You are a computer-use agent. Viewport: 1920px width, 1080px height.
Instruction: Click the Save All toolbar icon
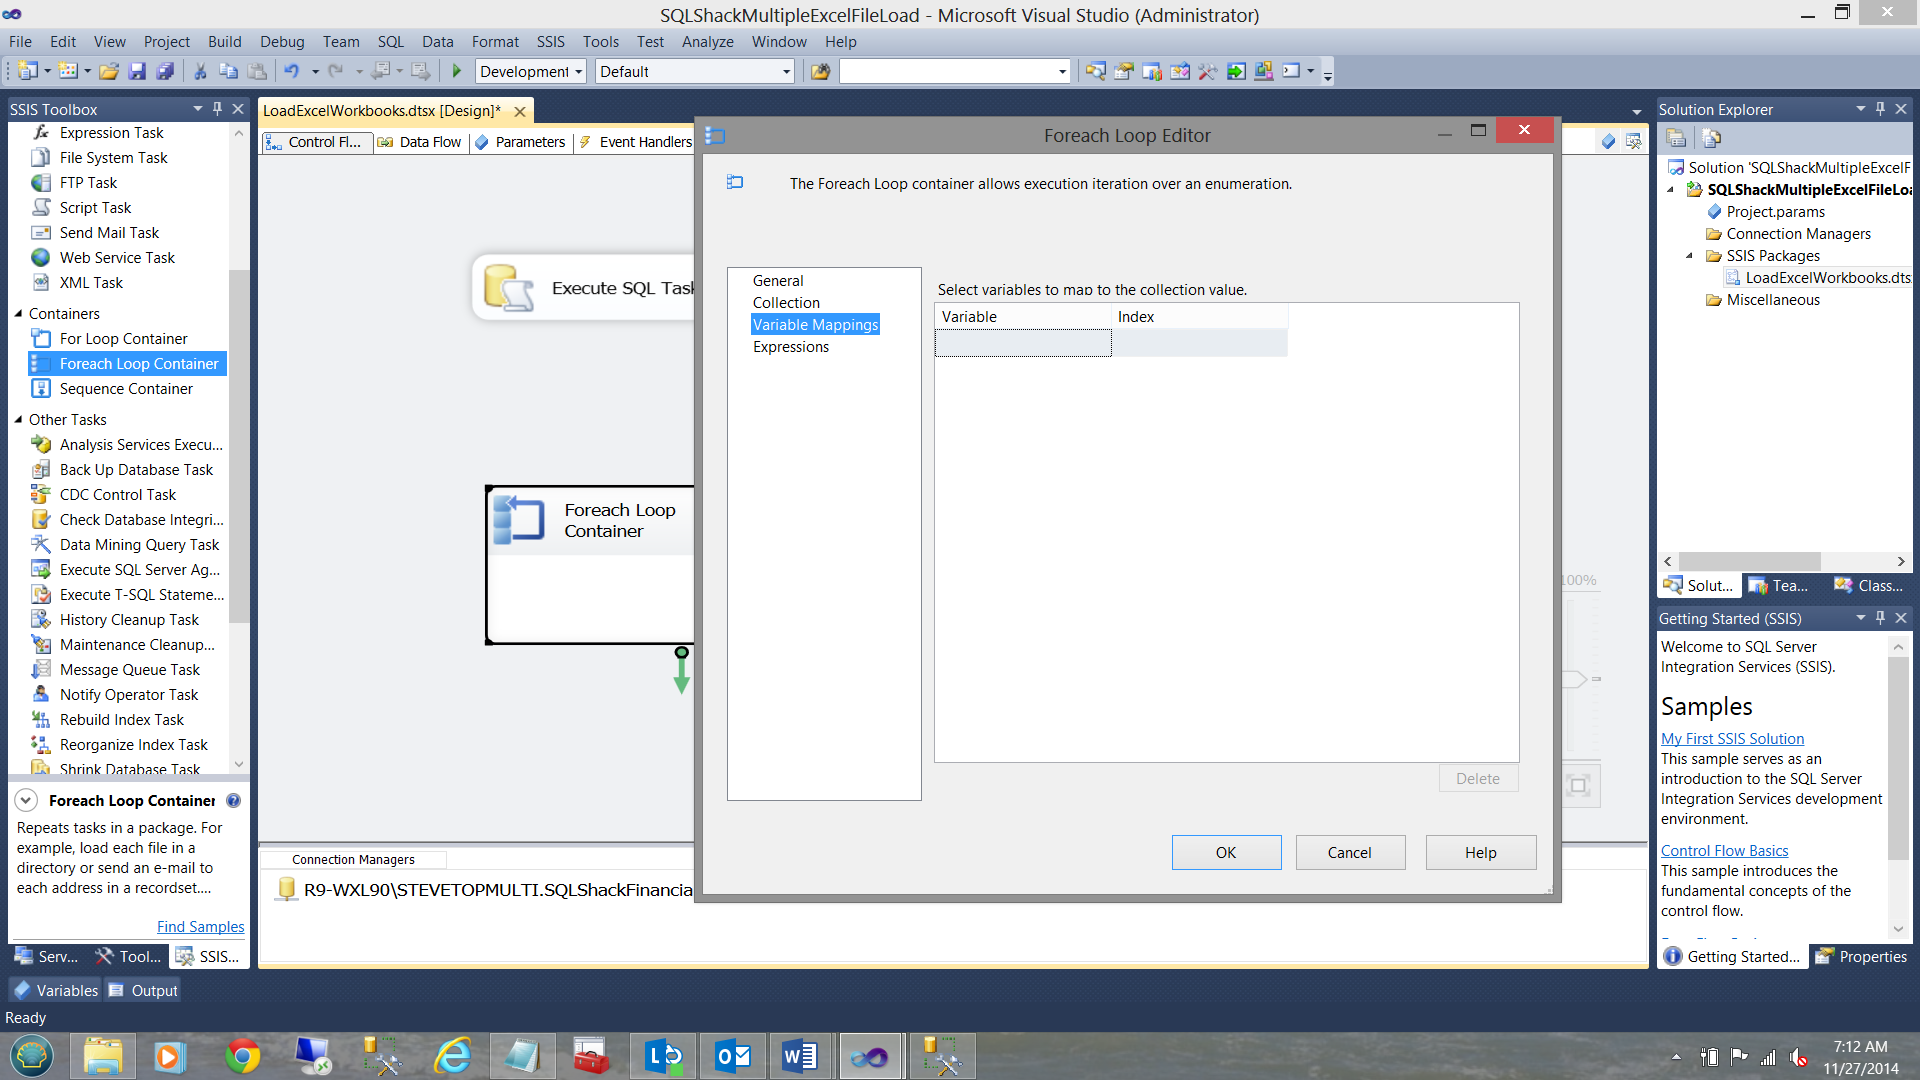[x=165, y=71]
